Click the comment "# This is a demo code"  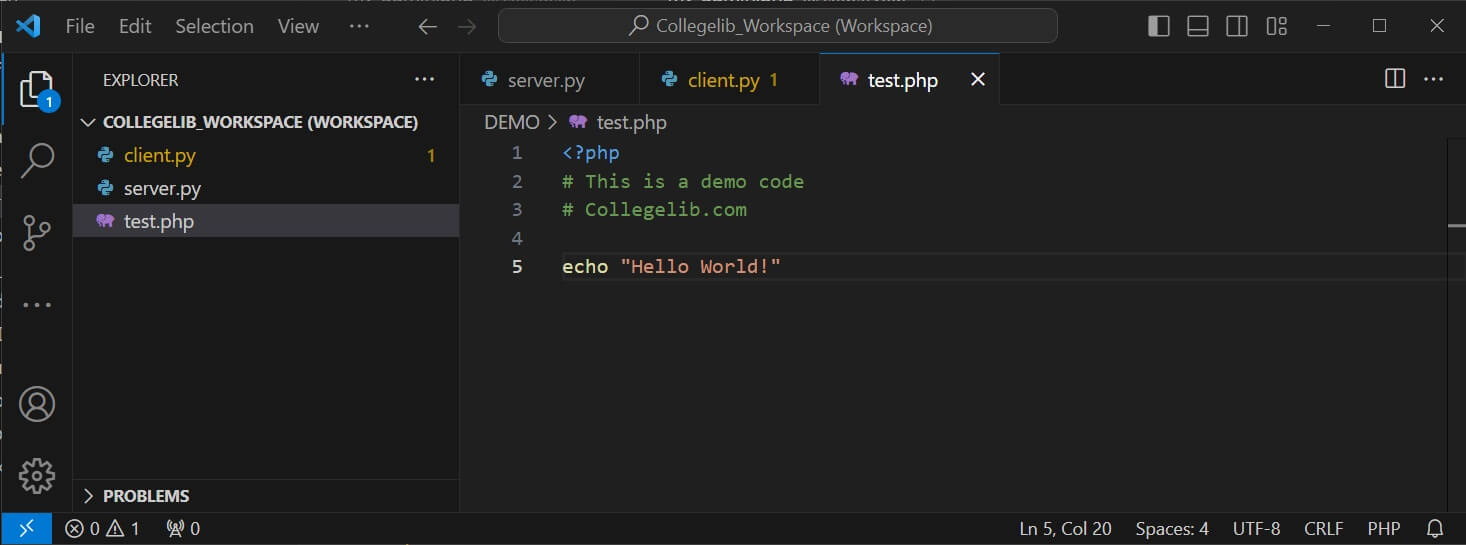tap(683, 181)
